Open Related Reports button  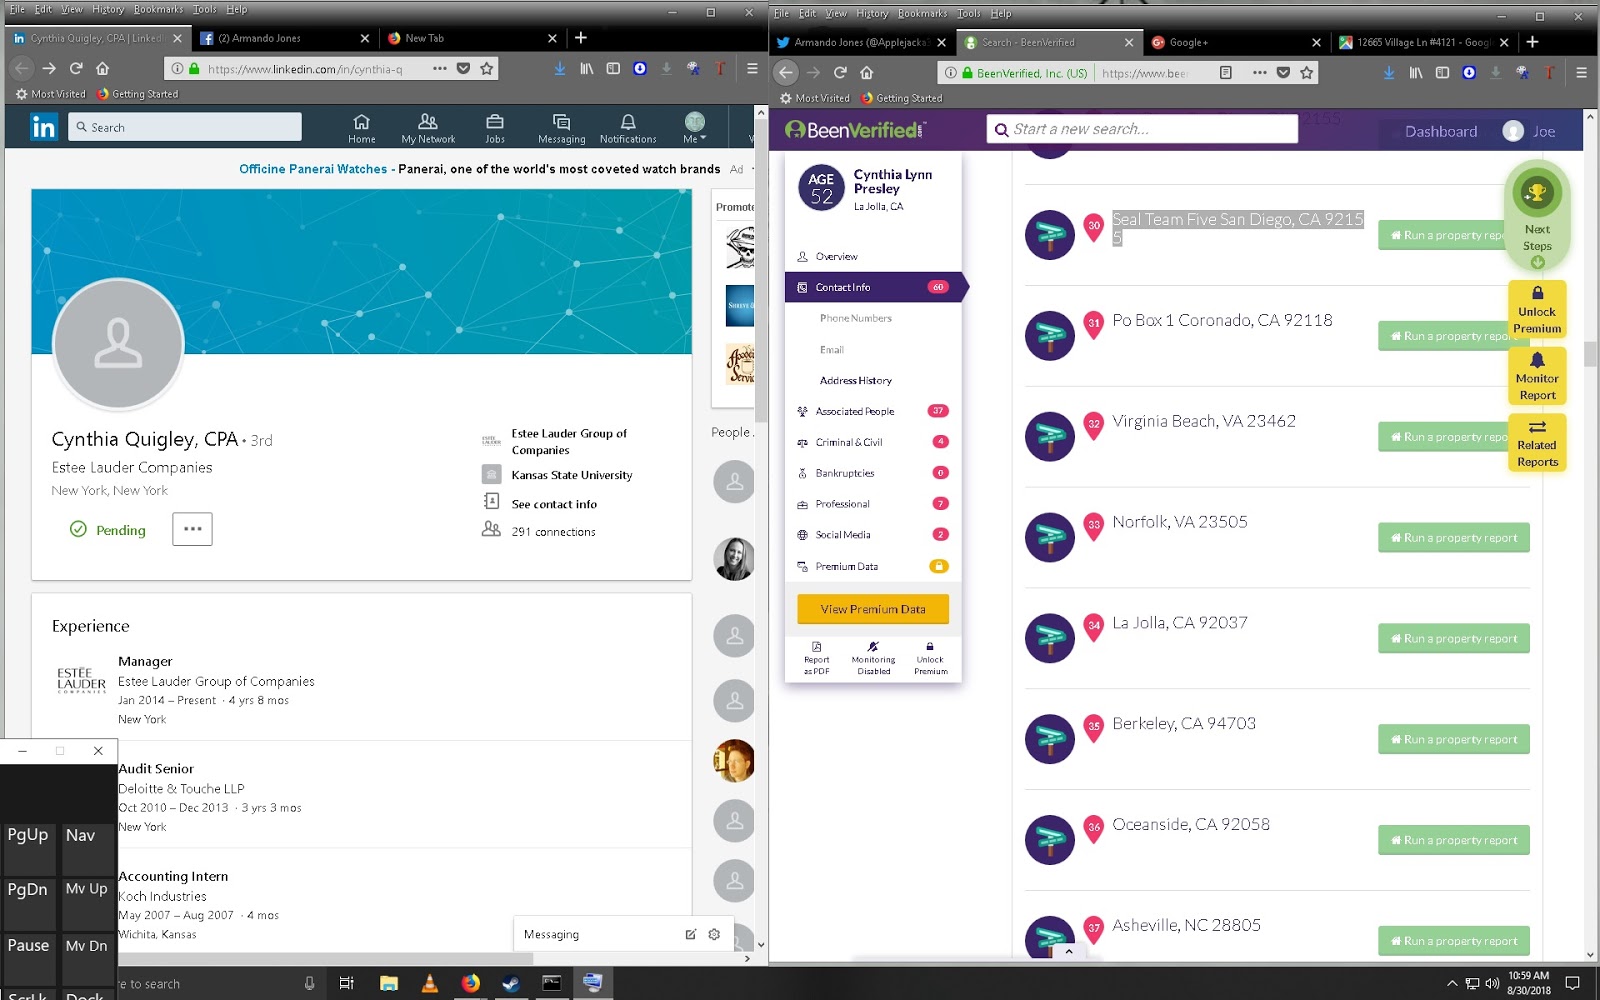pyautogui.click(x=1537, y=444)
